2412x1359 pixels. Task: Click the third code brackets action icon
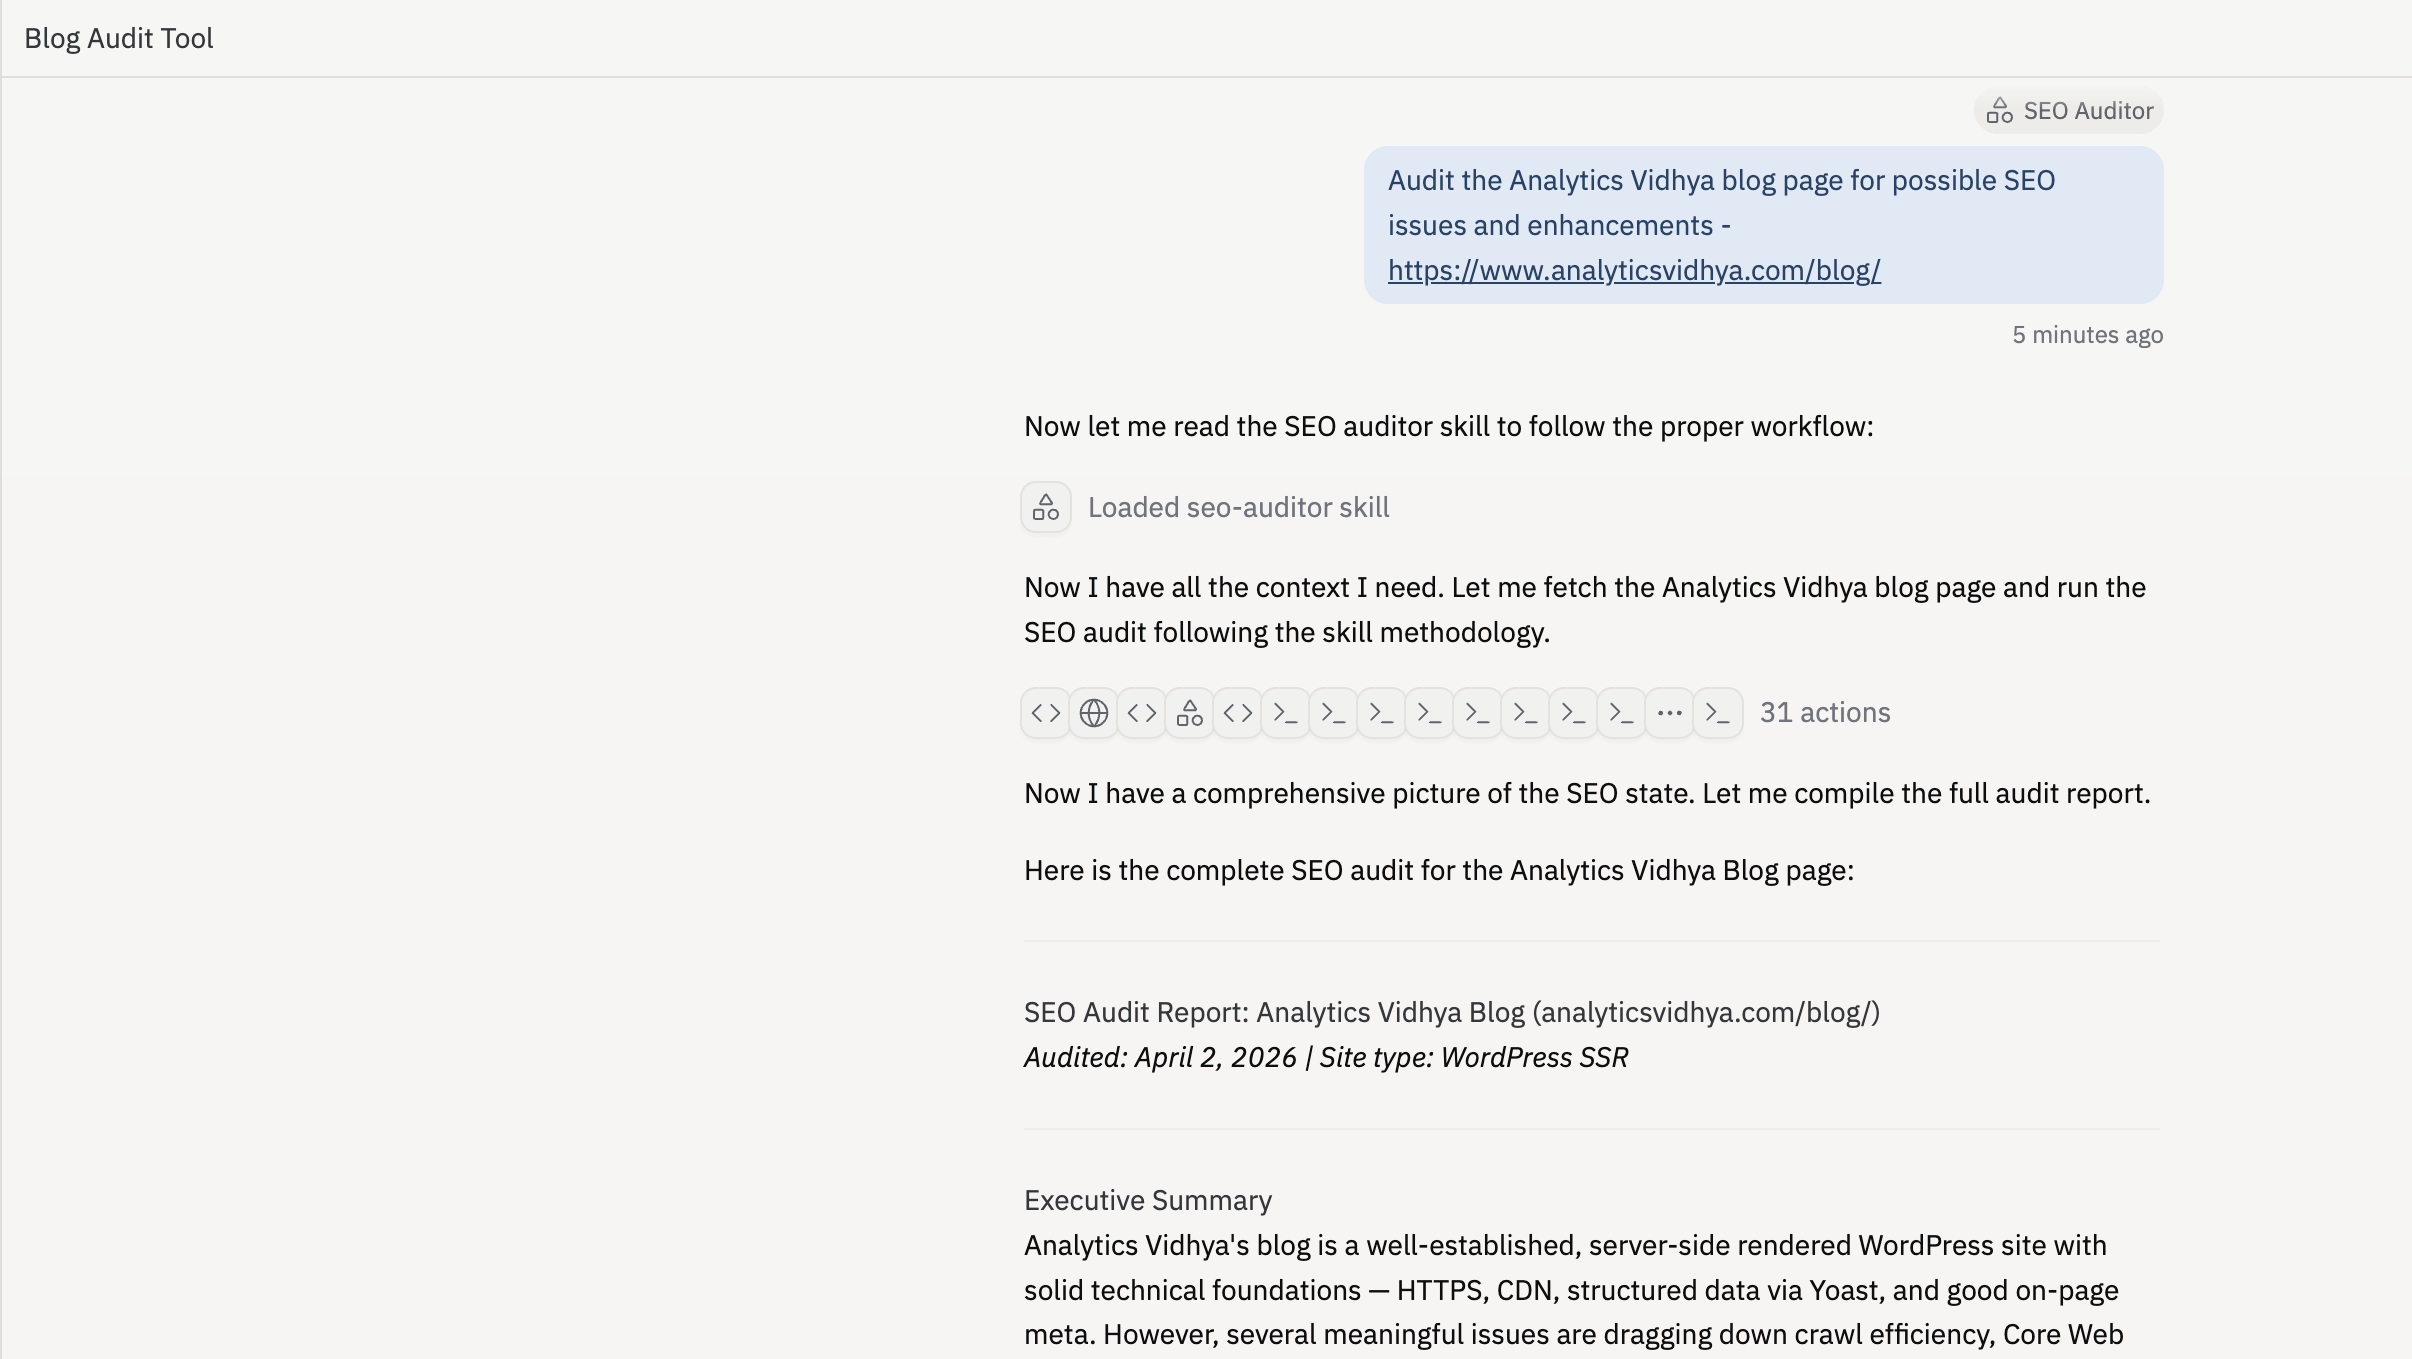point(1237,713)
